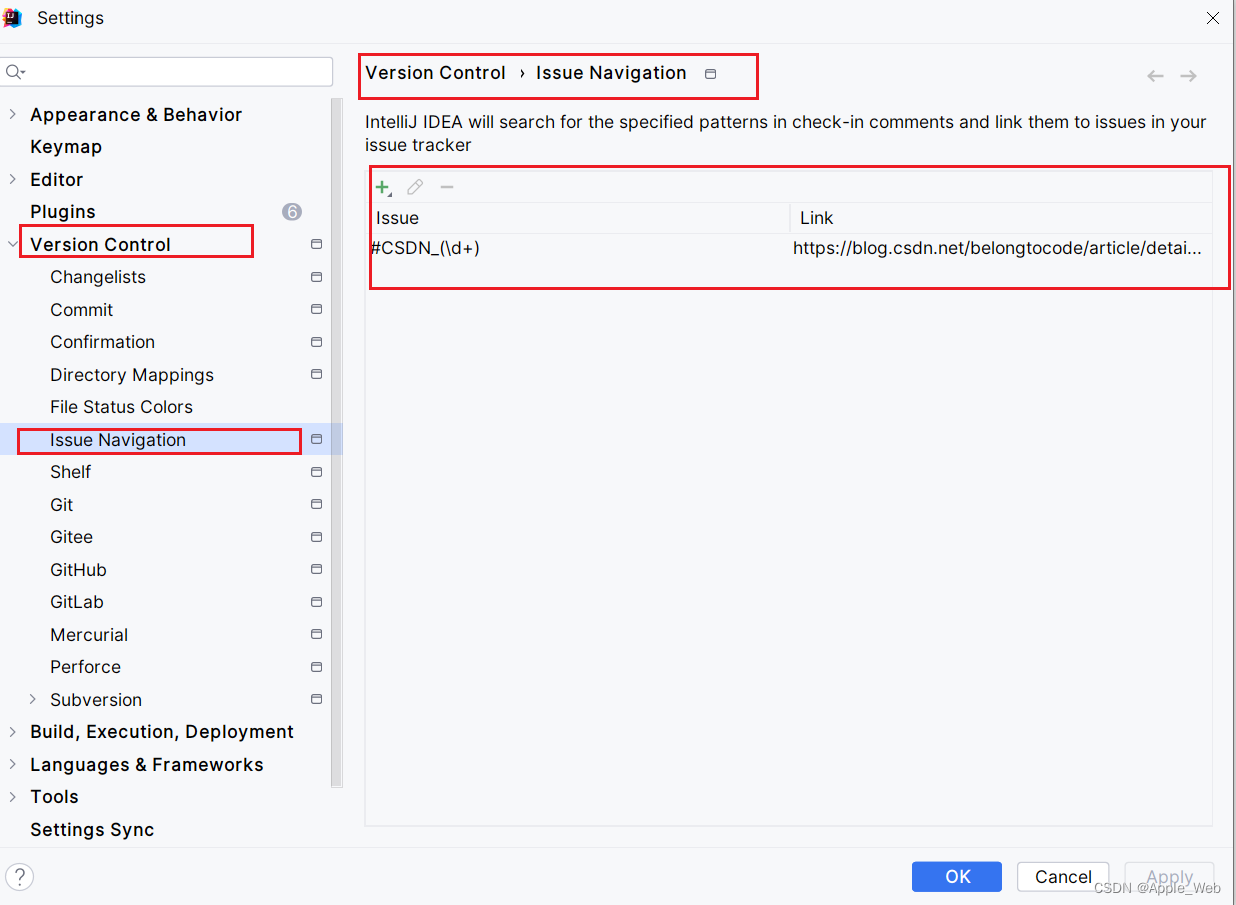Screen dimensions: 1236x905
Task: Click project-level icon on Changelists row
Action: [x=317, y=277]
